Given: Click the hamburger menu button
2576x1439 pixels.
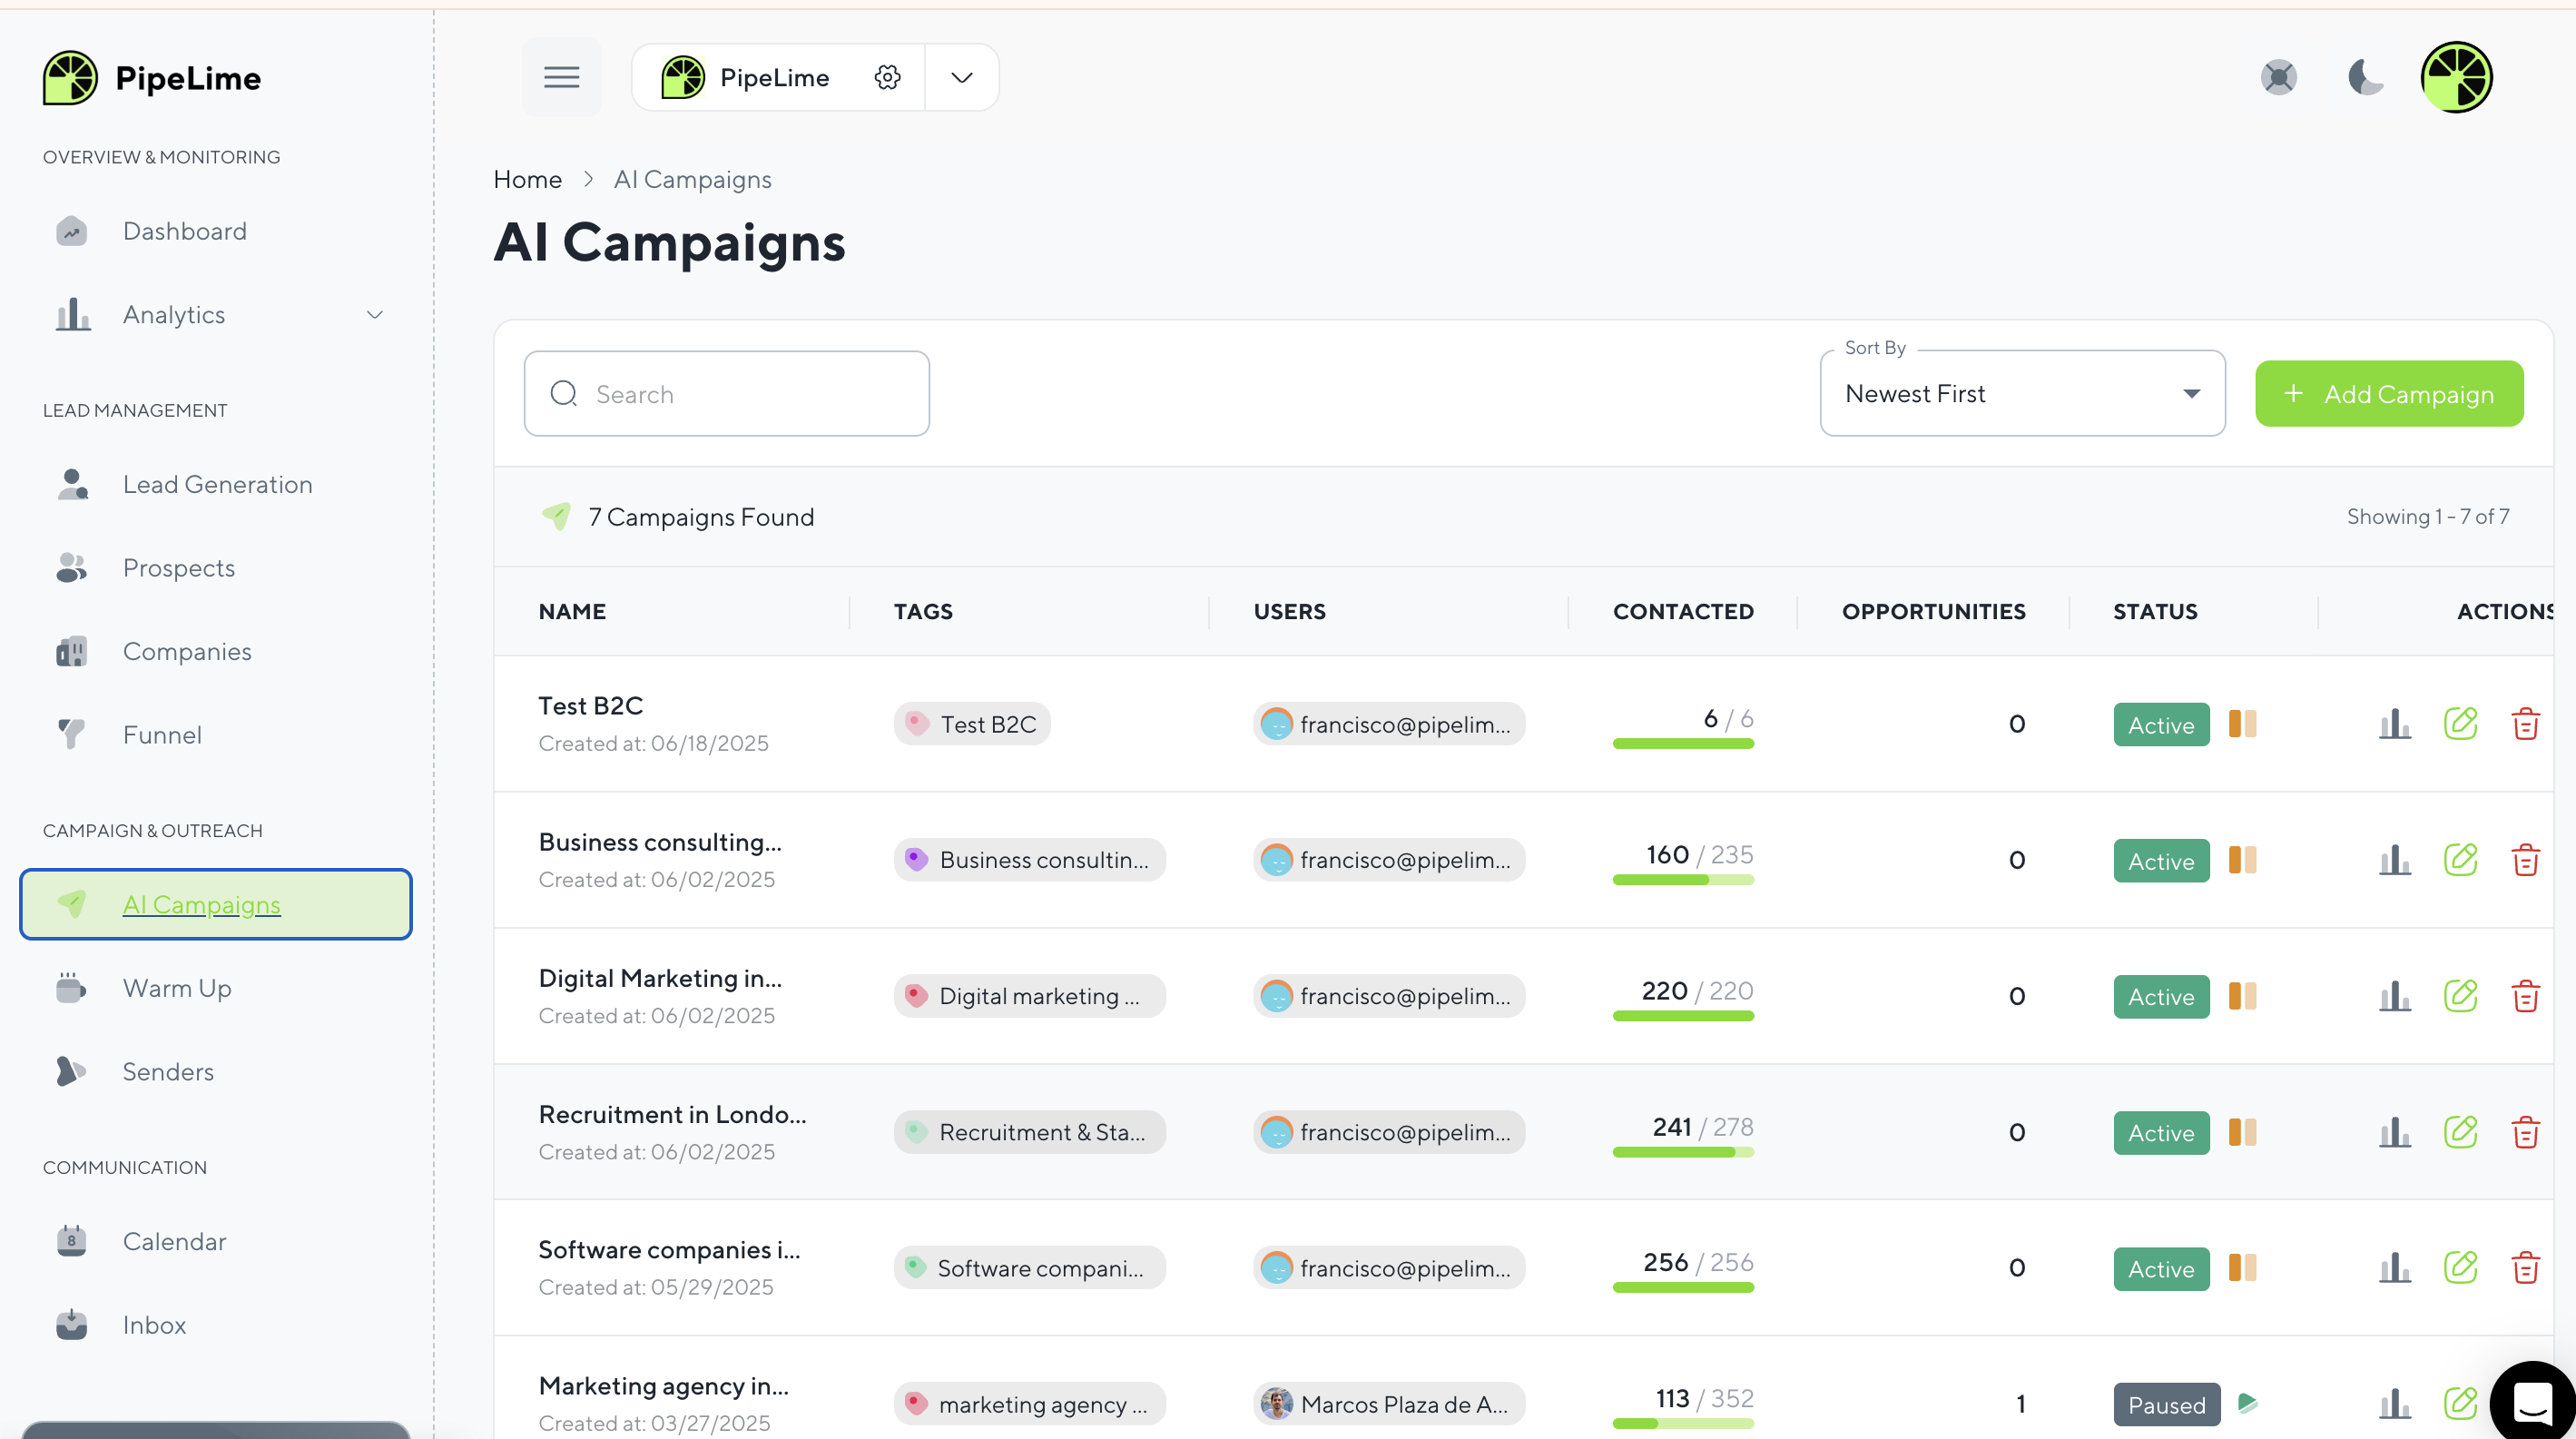Looking at the screenshot, I should [x=561, y=77].
